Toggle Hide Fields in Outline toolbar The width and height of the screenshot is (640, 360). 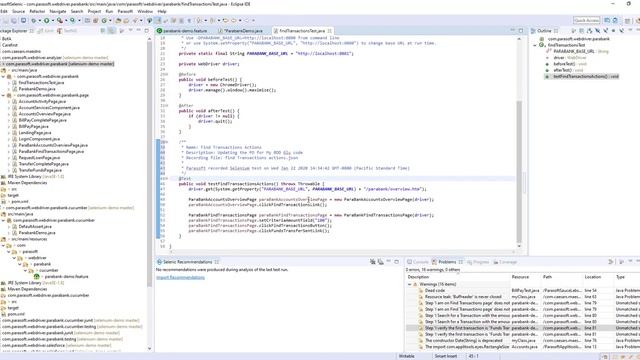pos(598,31)
